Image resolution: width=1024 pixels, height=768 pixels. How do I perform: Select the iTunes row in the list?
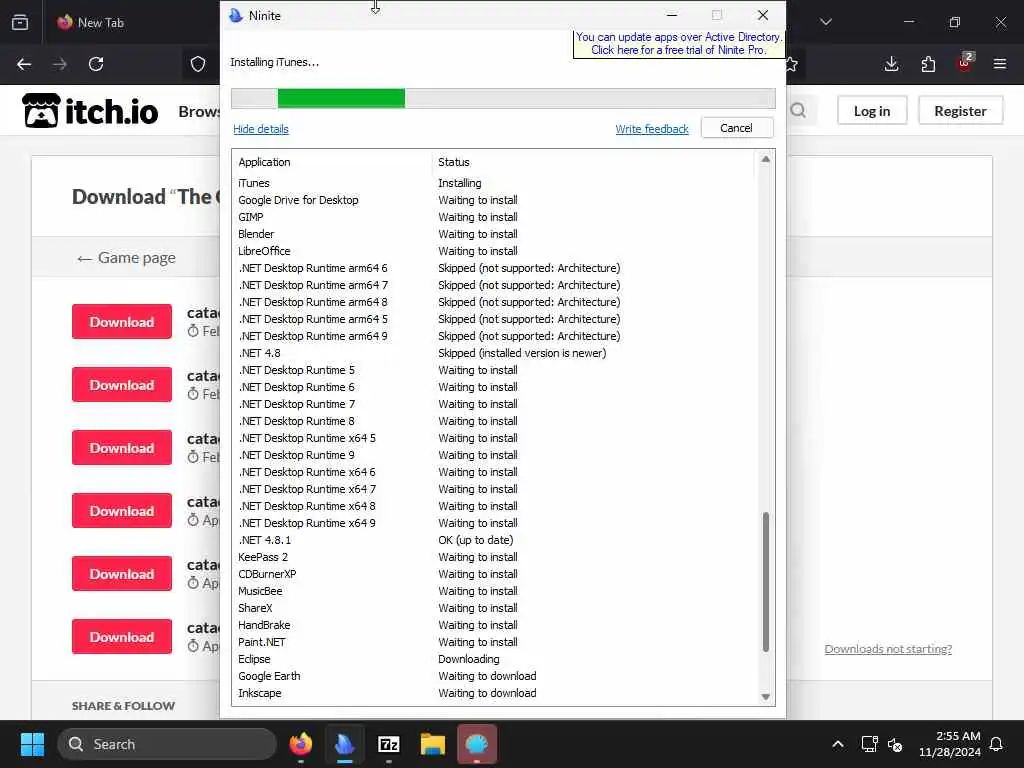tap(494, 183)
